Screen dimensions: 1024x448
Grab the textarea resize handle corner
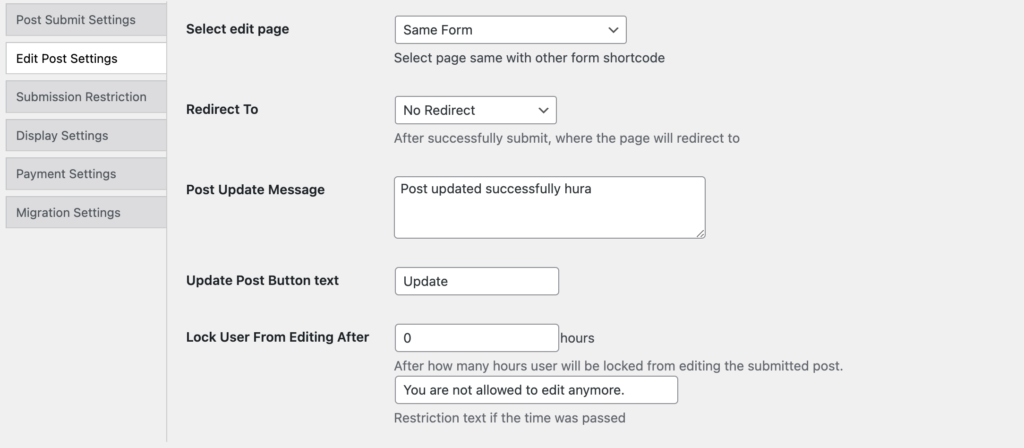pyautogui.click(x=700, y=233)
